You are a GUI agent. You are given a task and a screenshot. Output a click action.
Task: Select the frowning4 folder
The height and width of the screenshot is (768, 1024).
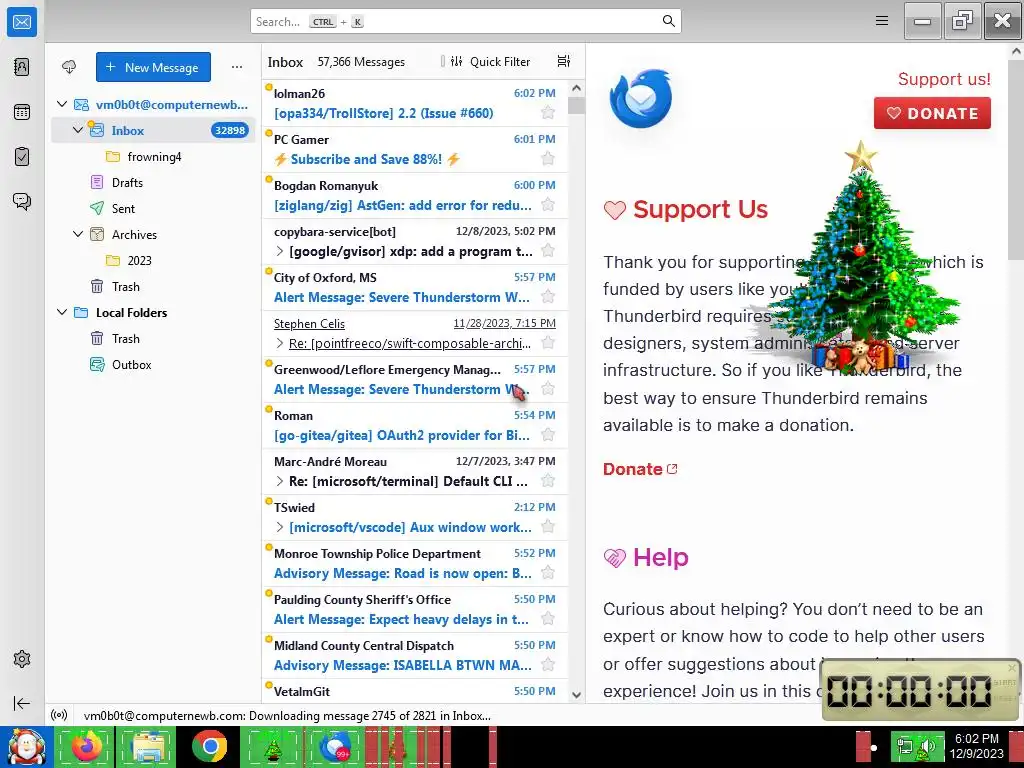point(153,156)
